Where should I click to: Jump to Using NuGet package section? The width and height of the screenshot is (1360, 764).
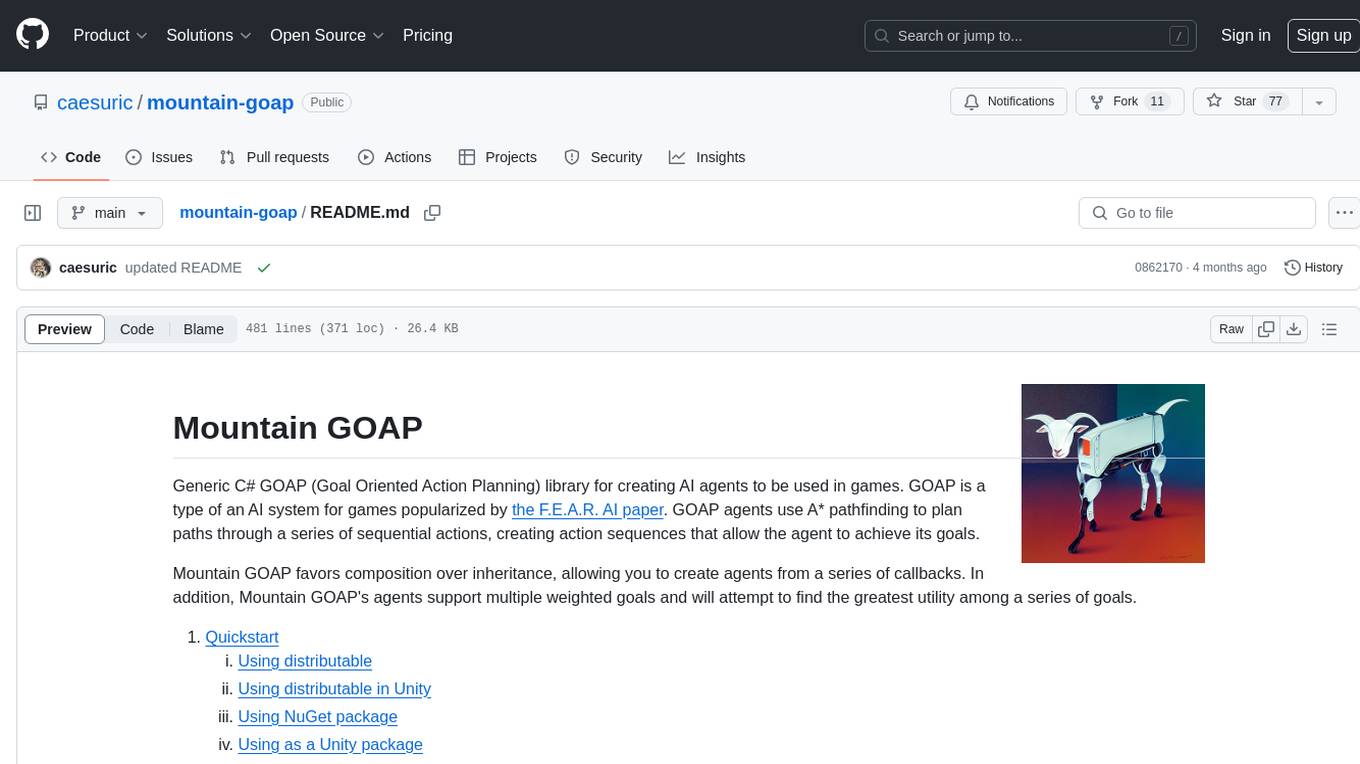[x=318, y=717]
